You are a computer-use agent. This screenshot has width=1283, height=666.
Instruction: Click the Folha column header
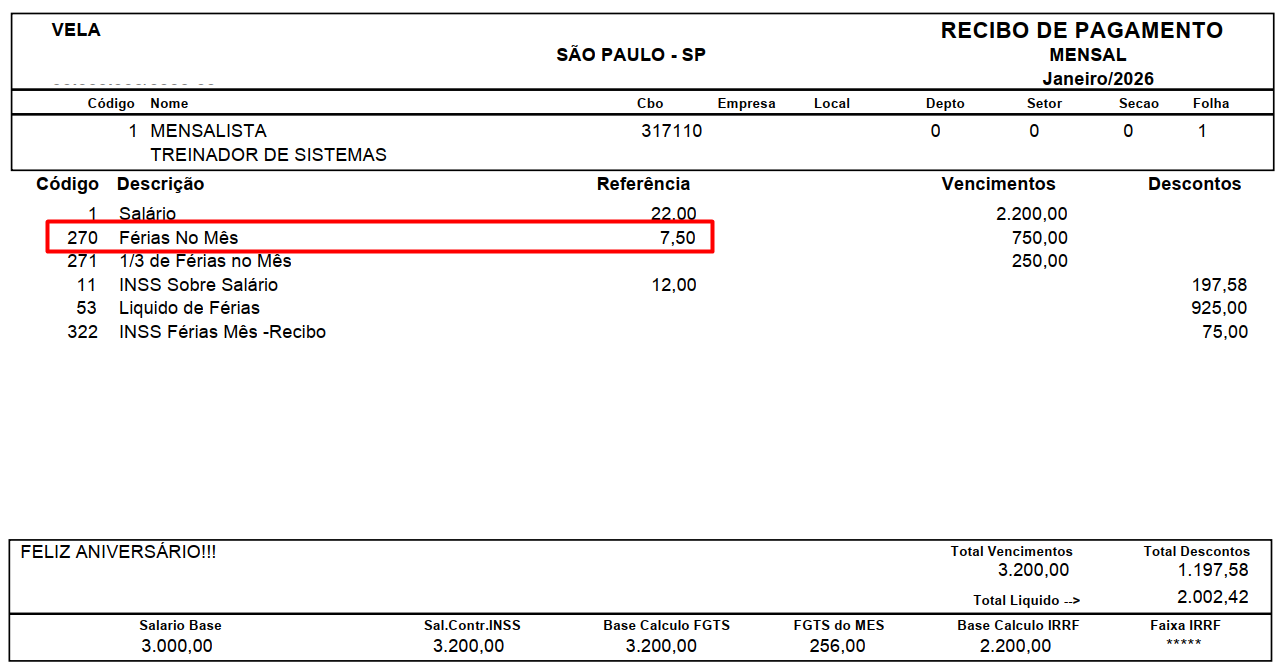(x=1211, y=103)
